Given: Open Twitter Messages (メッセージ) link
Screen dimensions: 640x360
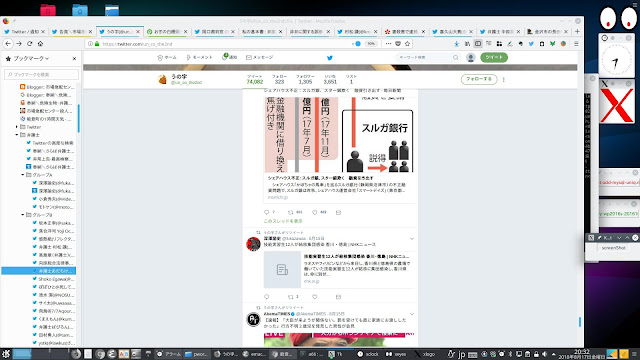Looking at the screenshot, I should pos(259,58).
